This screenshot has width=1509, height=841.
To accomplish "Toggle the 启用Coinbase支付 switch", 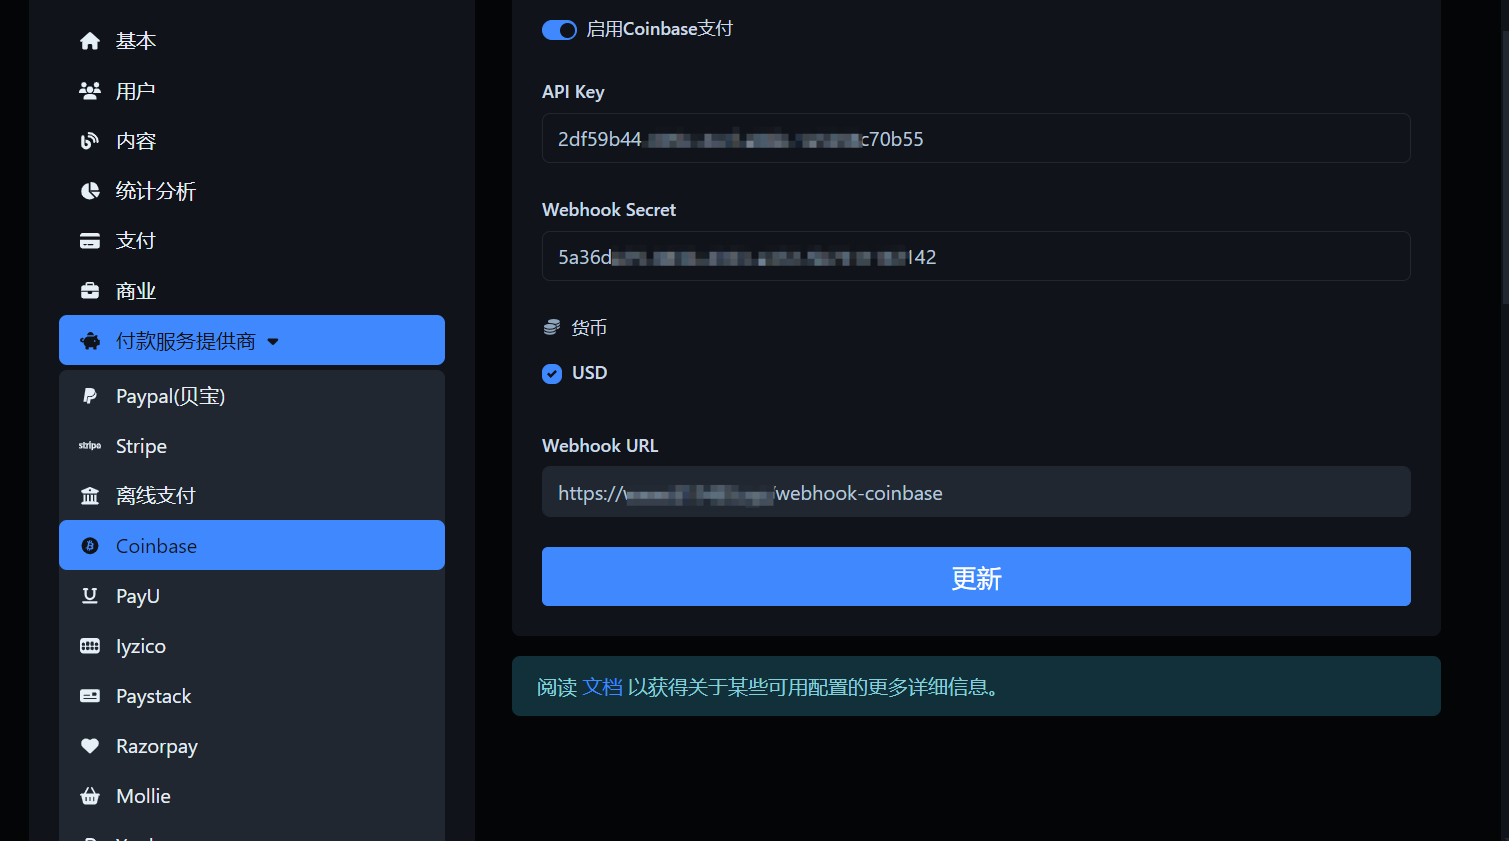I will tap(559, 30).
